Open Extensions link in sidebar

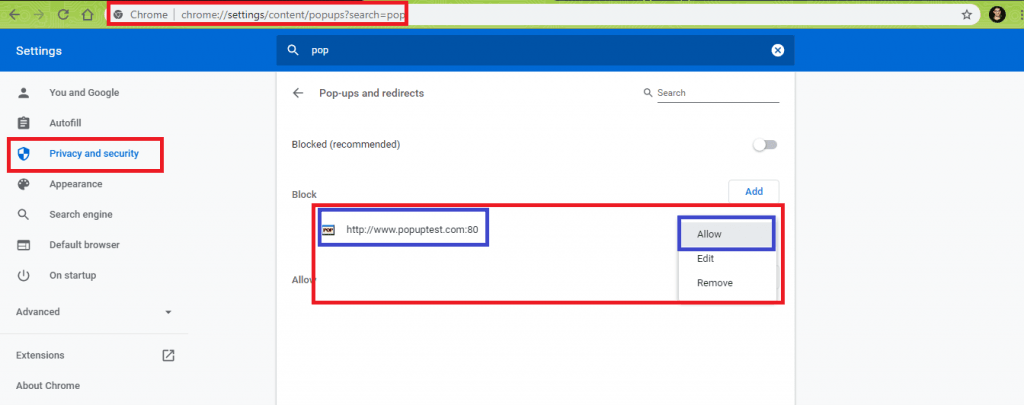(x=40, y=355)
